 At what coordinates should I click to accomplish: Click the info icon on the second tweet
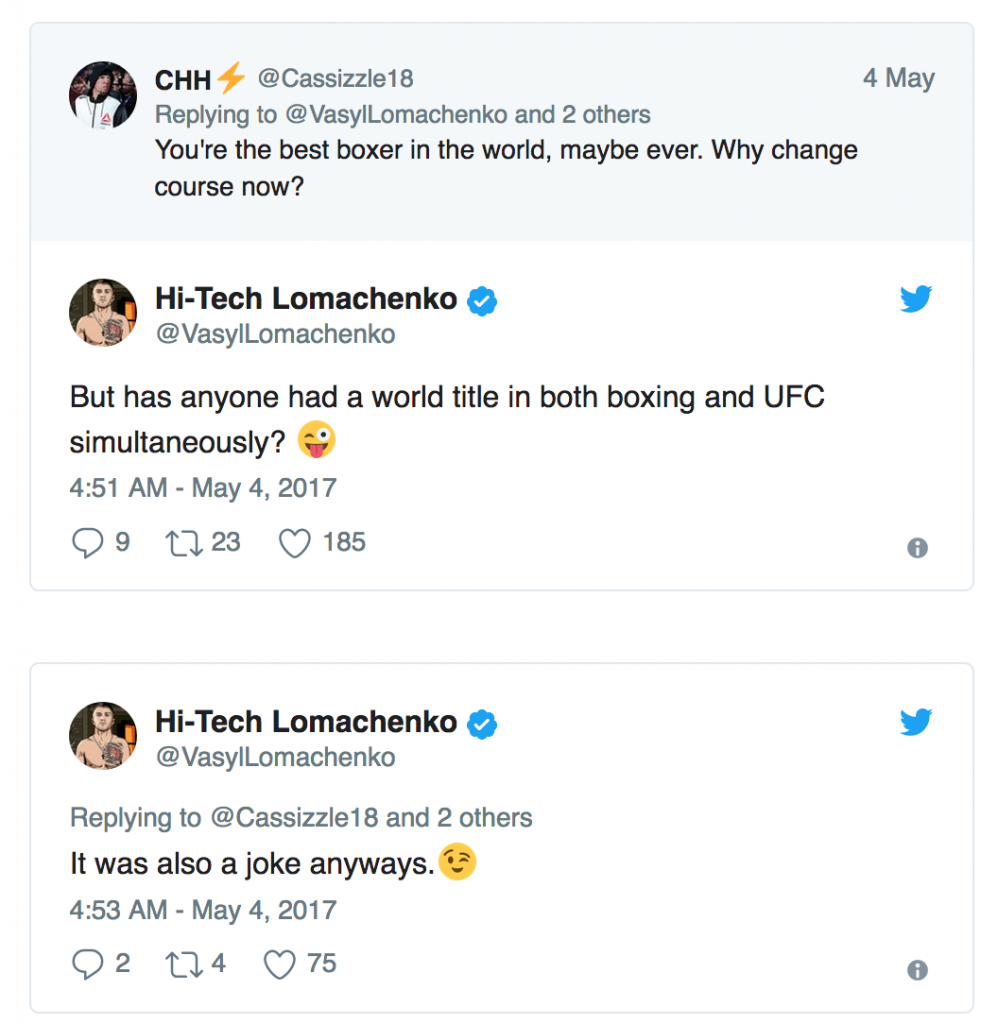point(916,969)
